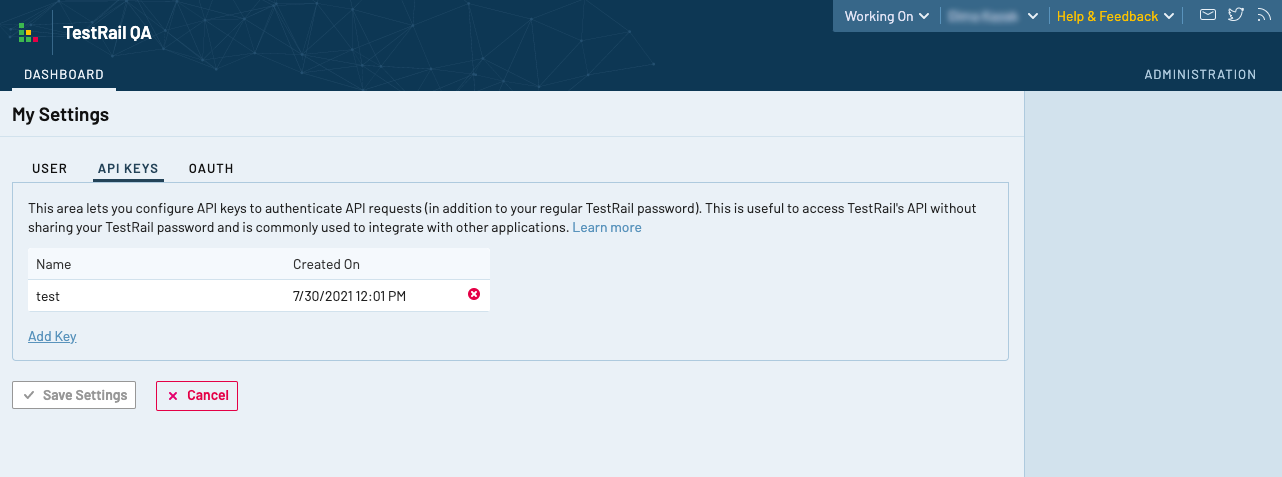This screenshot has width=1282, height=477.
Task: Click the TestRail colored squares logo
Action: tap(27, 33)
